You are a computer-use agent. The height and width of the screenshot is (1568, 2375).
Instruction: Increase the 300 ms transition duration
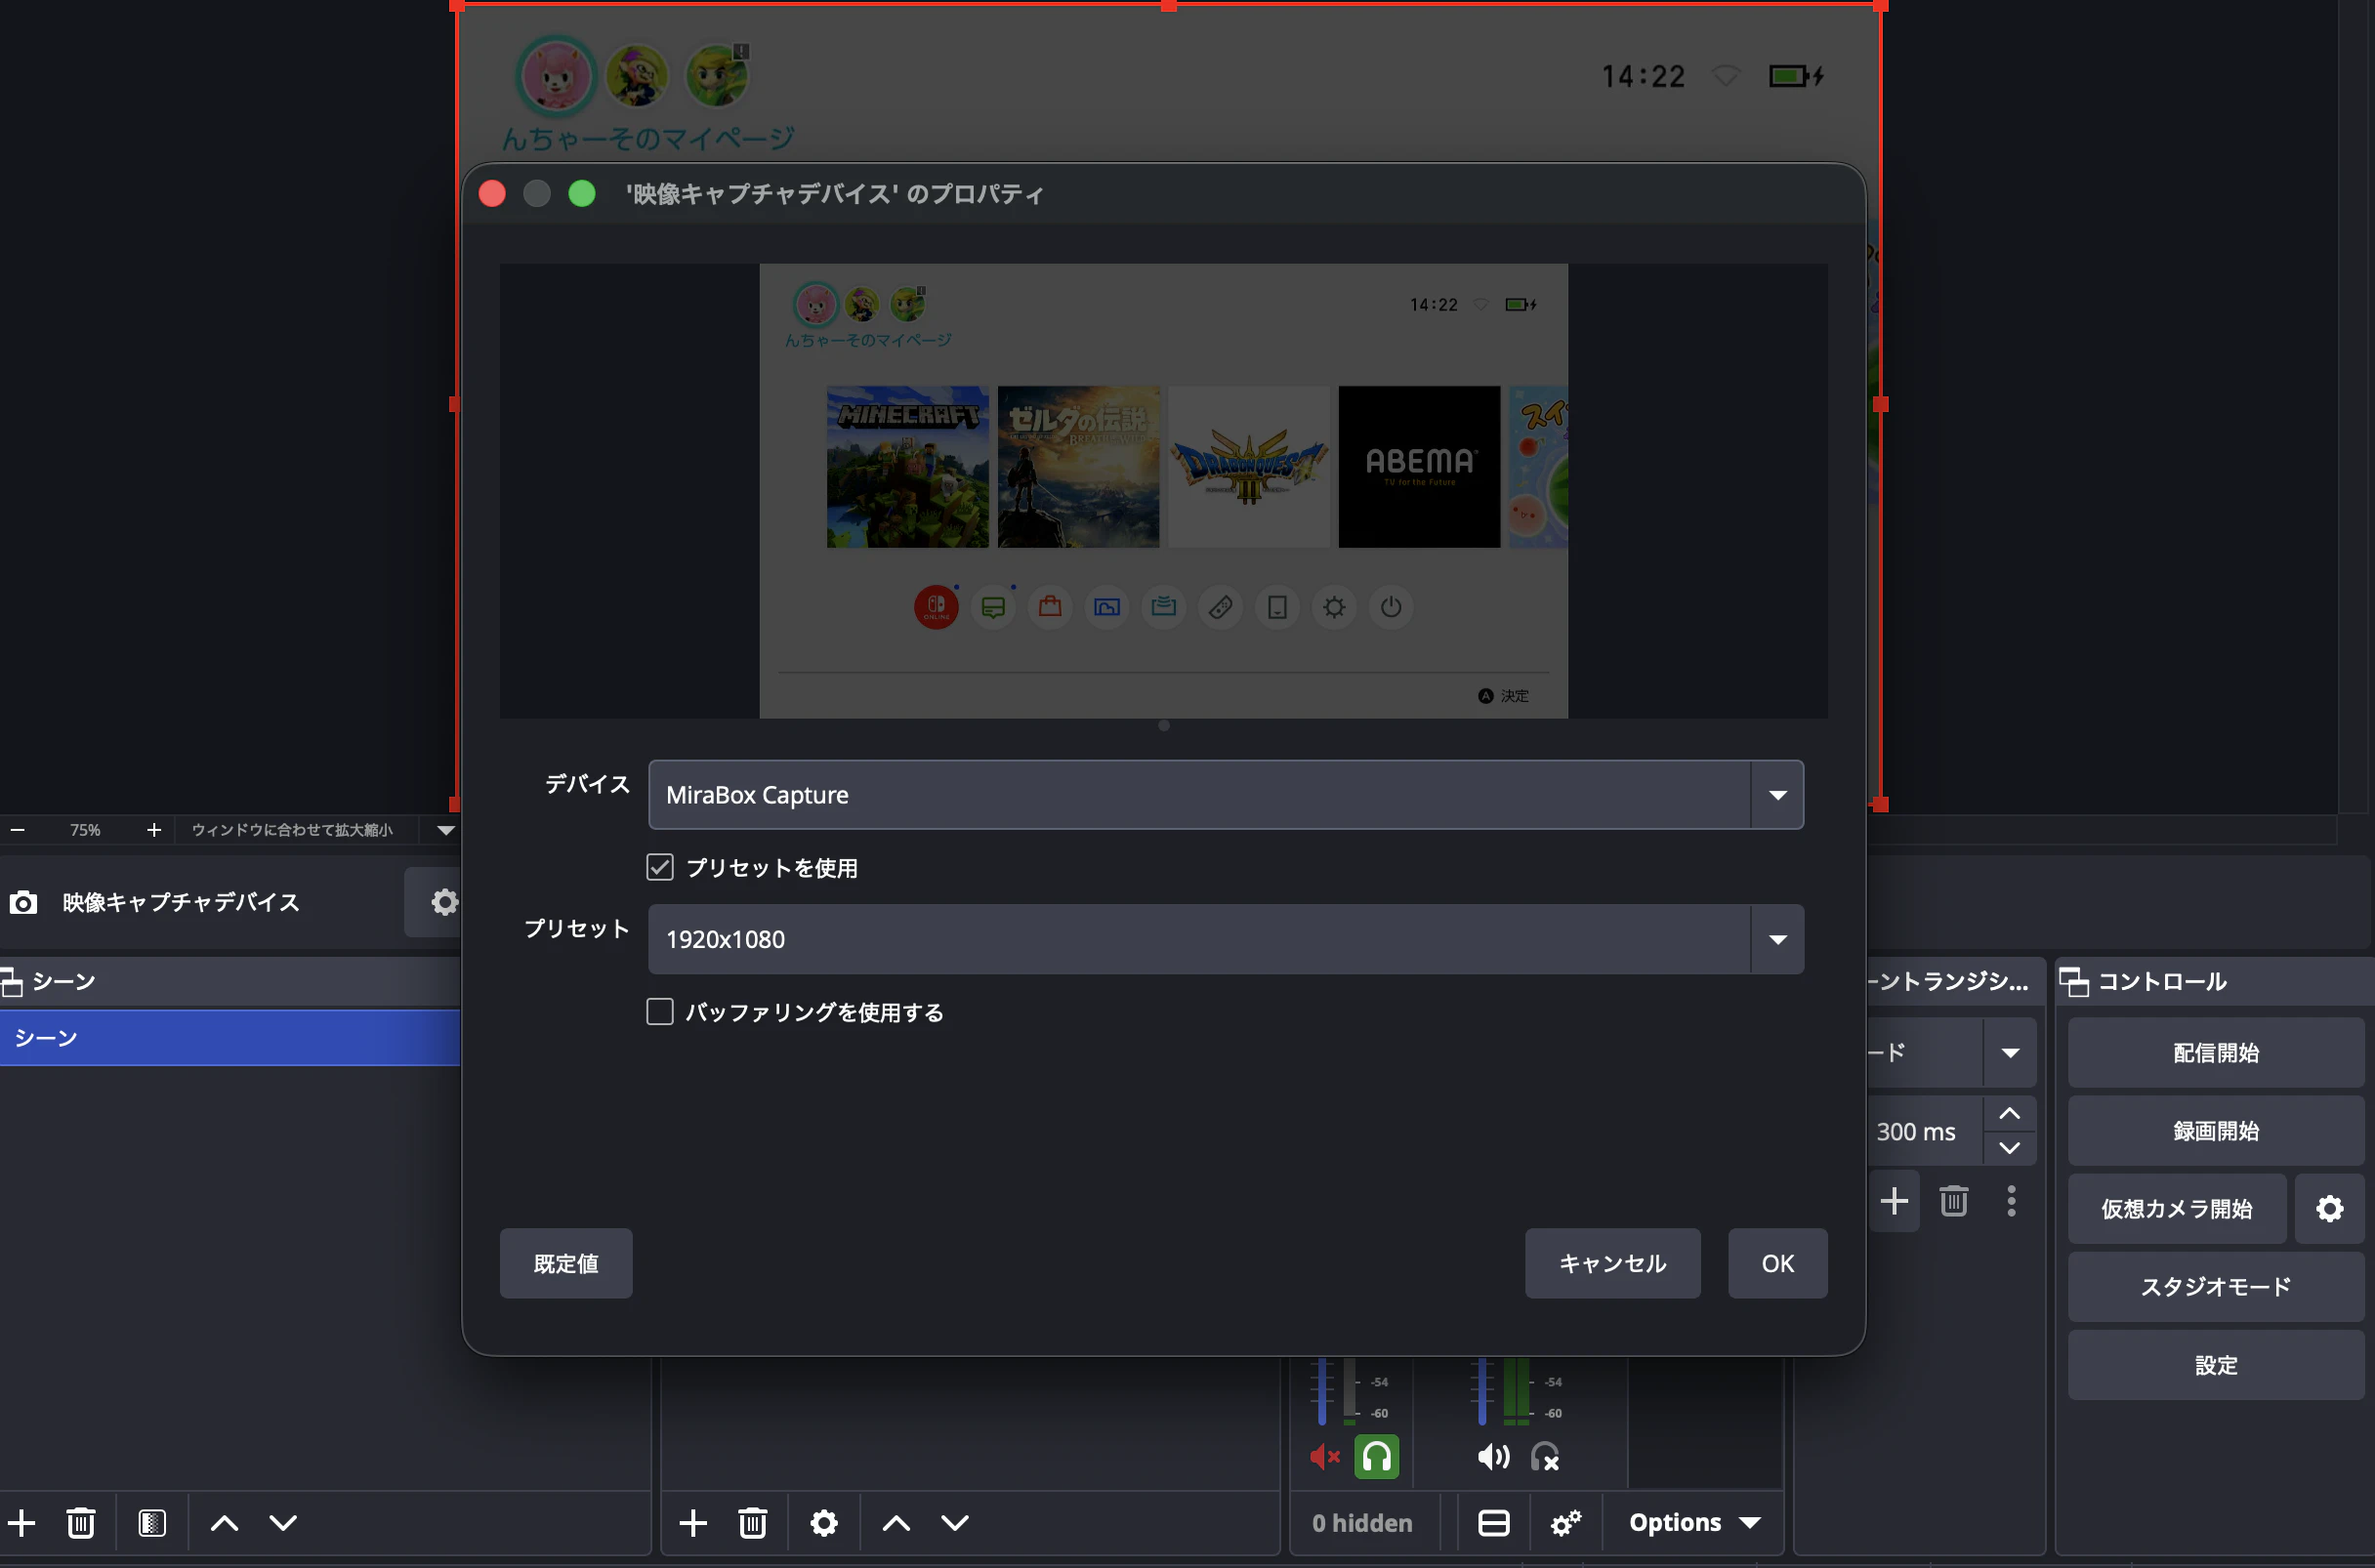[2009, 1113]
